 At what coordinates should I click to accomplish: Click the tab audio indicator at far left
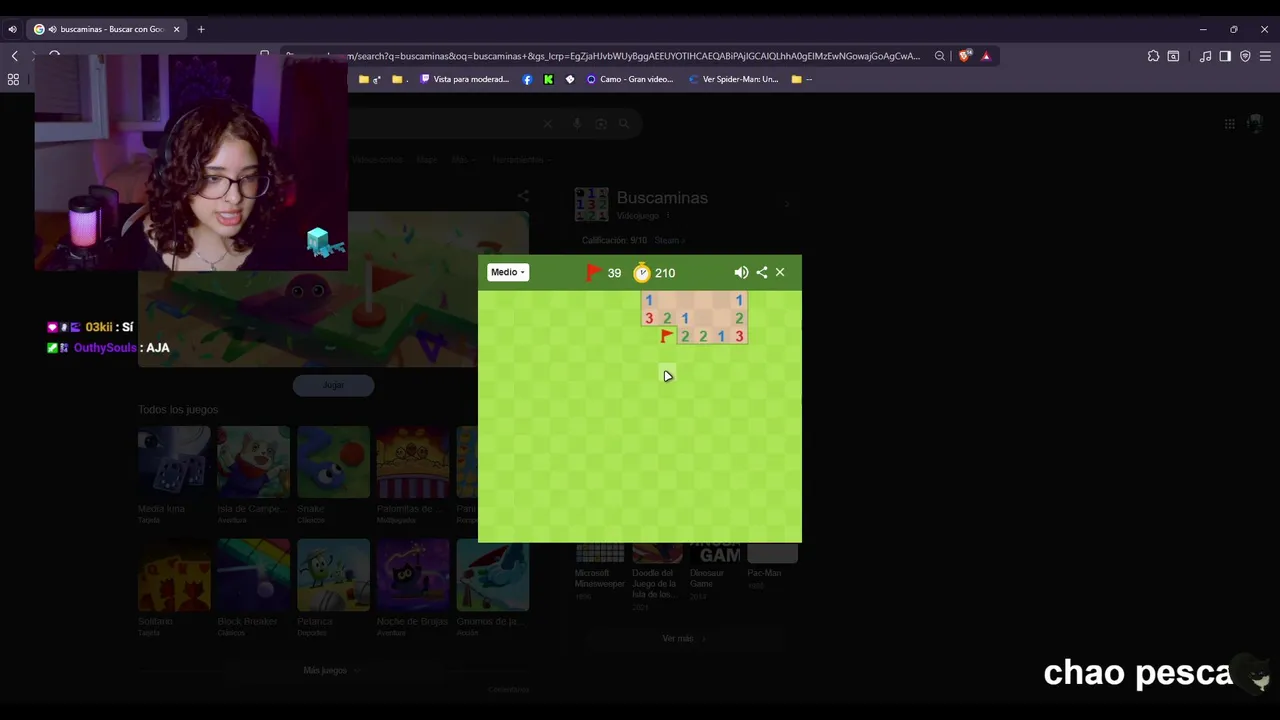12,29
